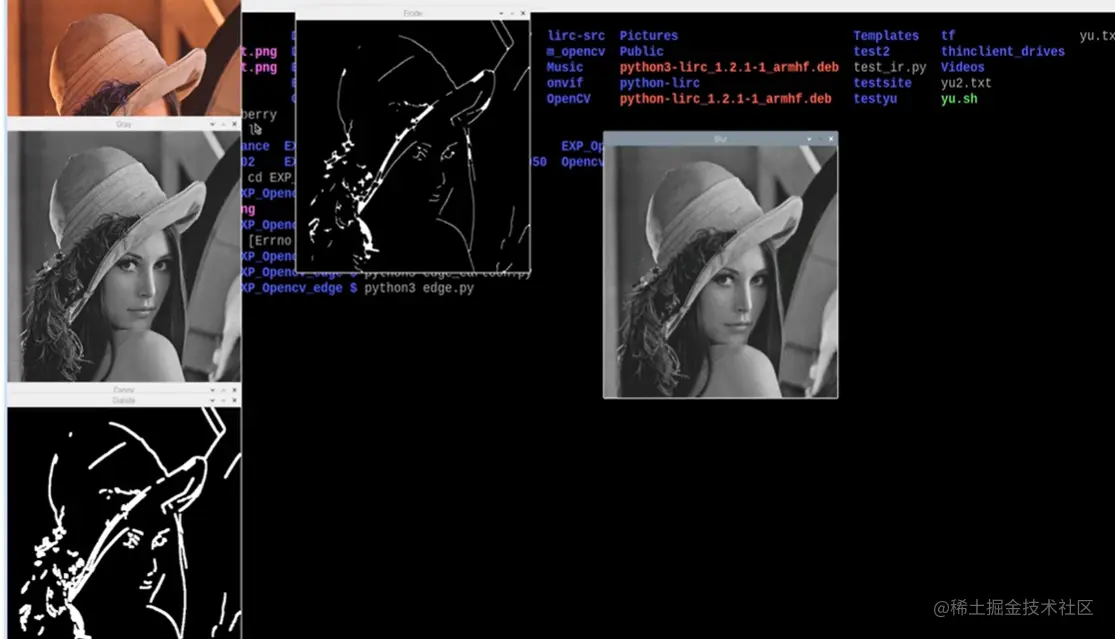Click the edge image in the Dialate window
1115x639 pixels.
(124, 523)
